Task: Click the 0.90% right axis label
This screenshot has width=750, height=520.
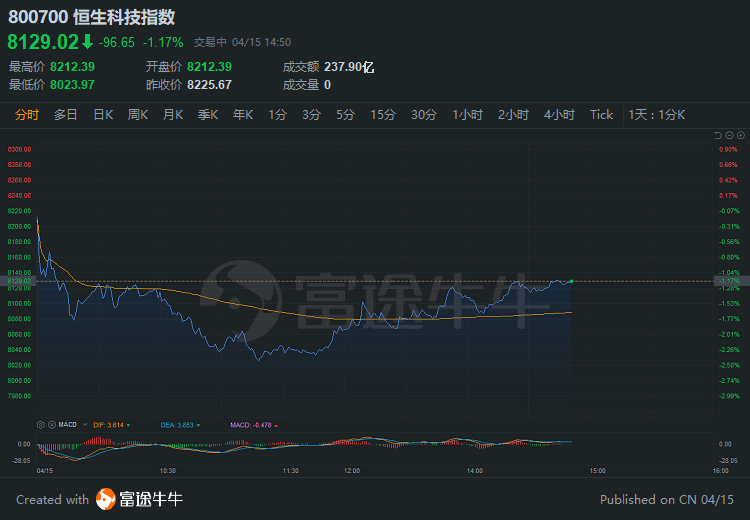Action: [728, 149]
